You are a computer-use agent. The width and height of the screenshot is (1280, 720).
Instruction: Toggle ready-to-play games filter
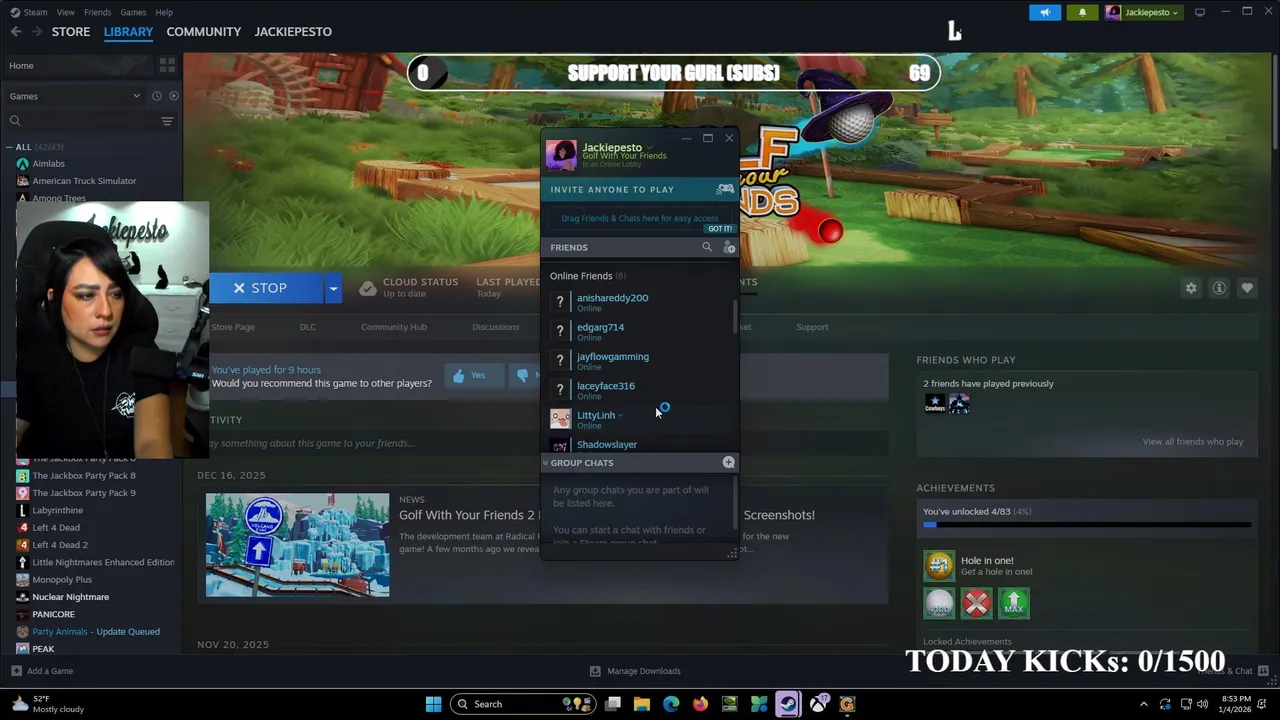point(173,96)
